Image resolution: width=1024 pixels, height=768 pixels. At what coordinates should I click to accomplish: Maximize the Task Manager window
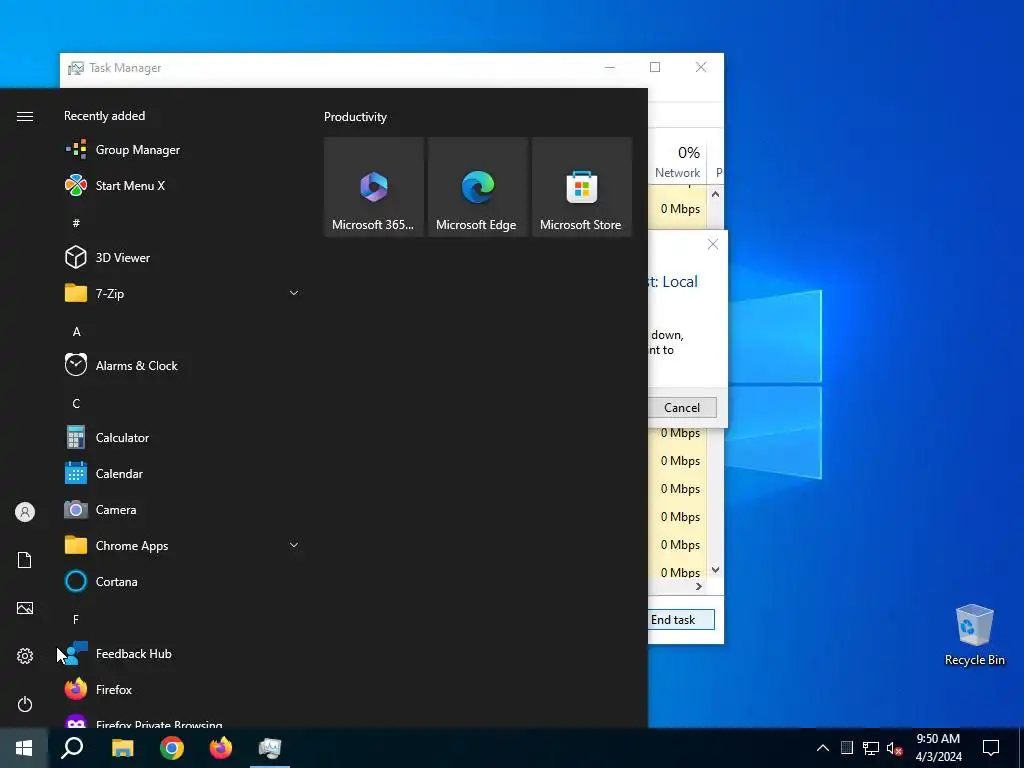655,67
